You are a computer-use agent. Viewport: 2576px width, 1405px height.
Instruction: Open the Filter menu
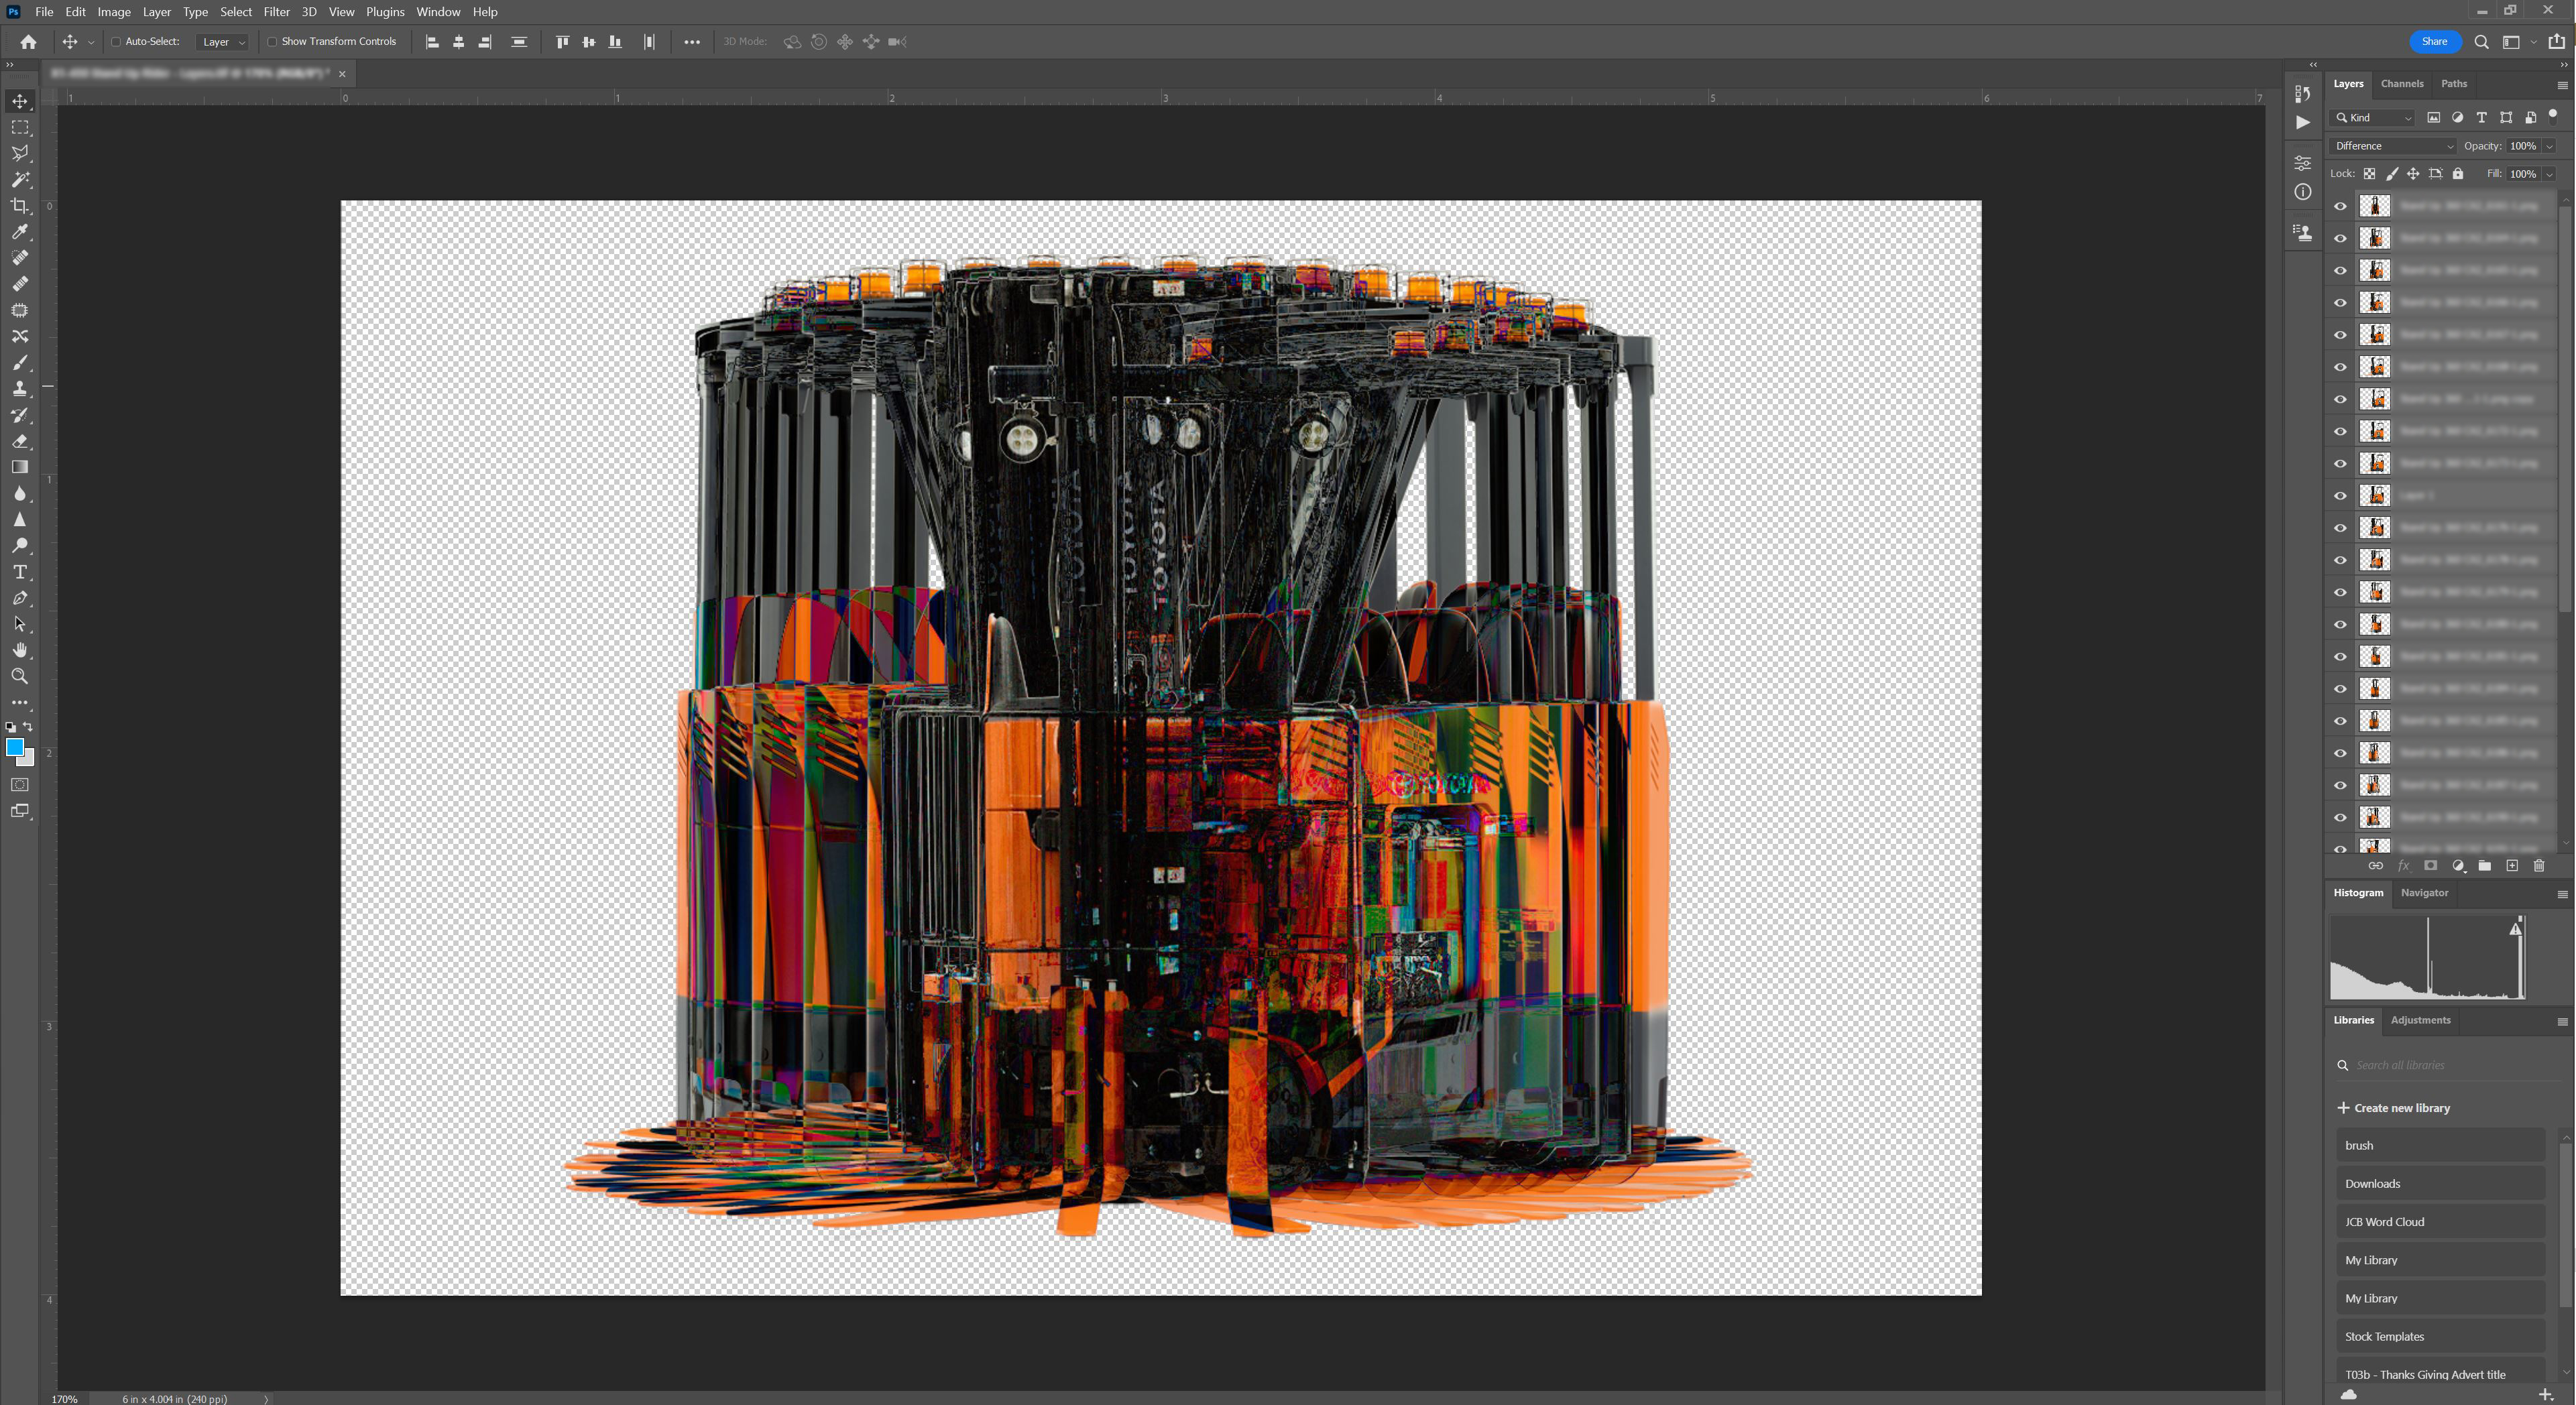tap(277, 12)
